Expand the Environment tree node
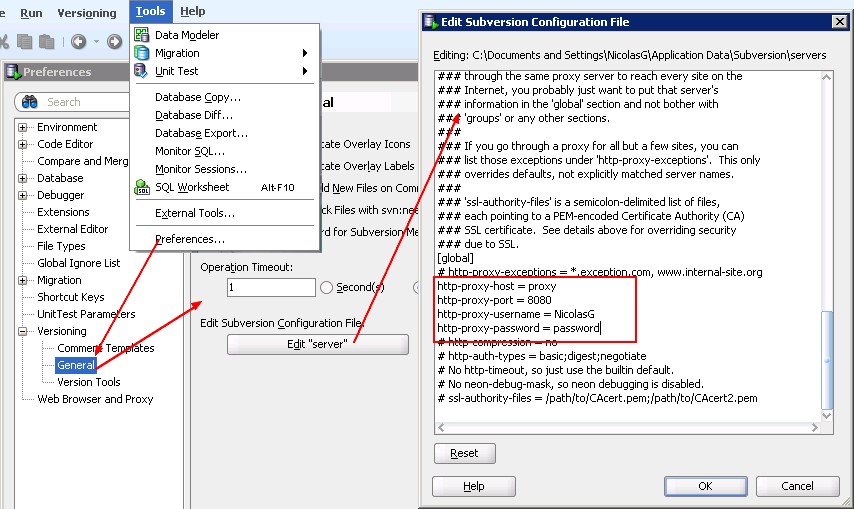Image resolution: width=854 pixels, height=509 pixels. (23, 127)
